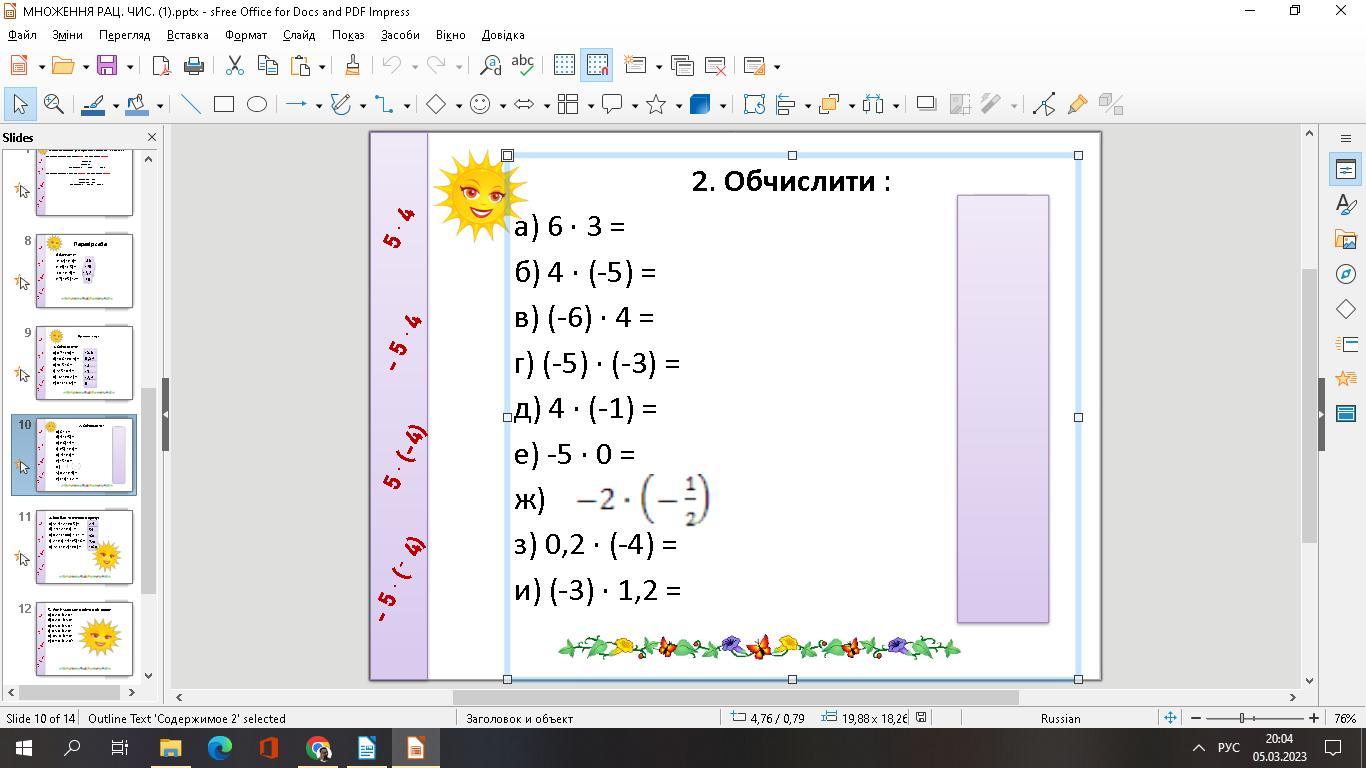This screenshot has width=1366, height=768.
Task: Click the Save document icon
Action: coord(107,66)
